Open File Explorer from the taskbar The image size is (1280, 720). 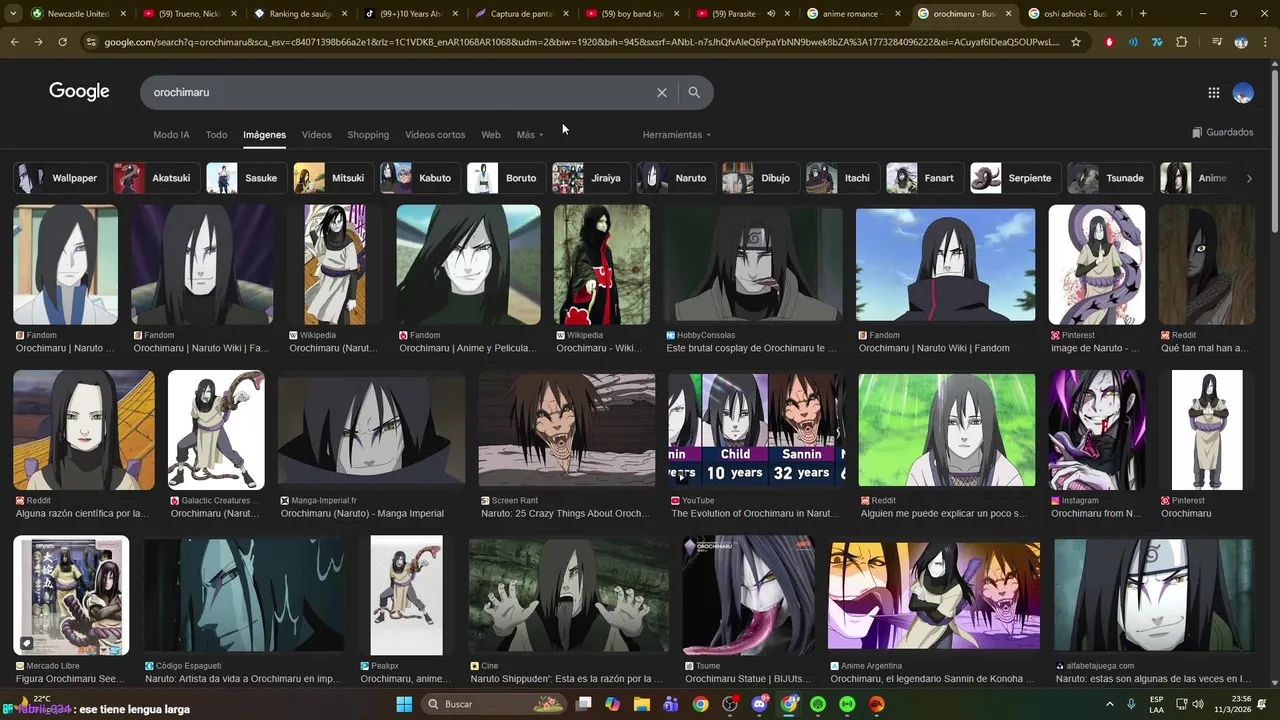coord(642,704)
